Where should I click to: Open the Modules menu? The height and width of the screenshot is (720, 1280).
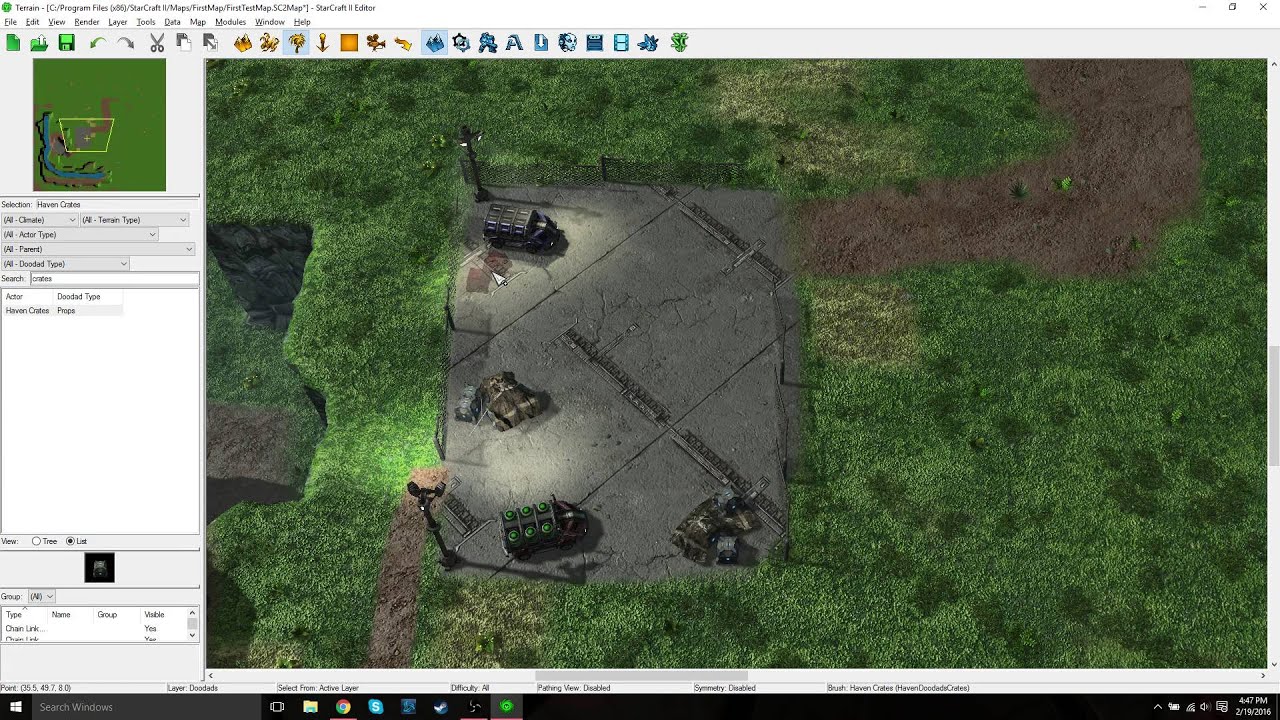pyautogui.click(x=230, y=22)
